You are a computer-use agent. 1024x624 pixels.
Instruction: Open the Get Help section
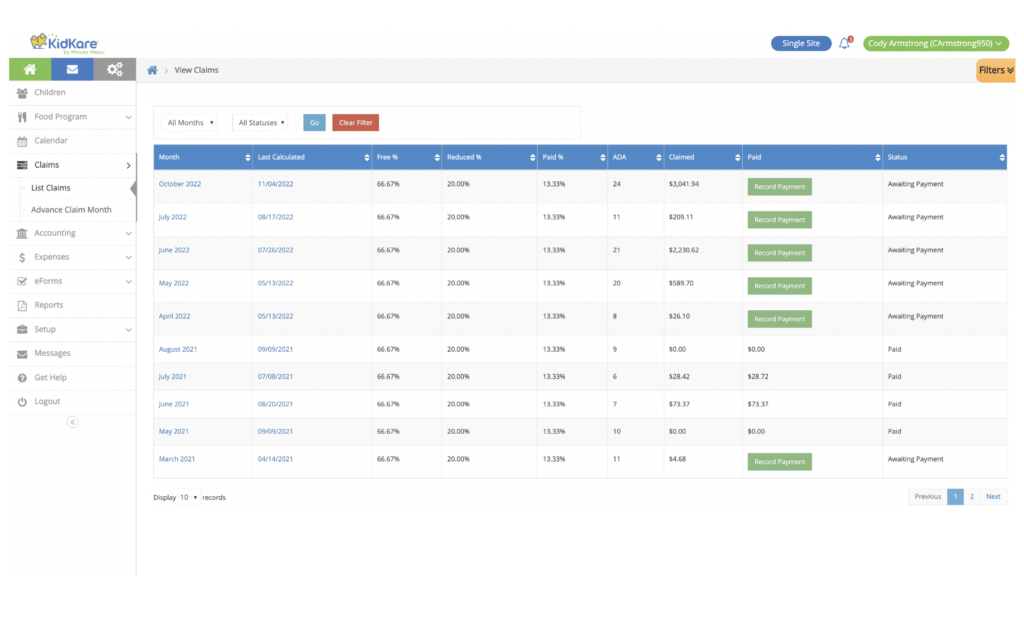click(50, 378)
